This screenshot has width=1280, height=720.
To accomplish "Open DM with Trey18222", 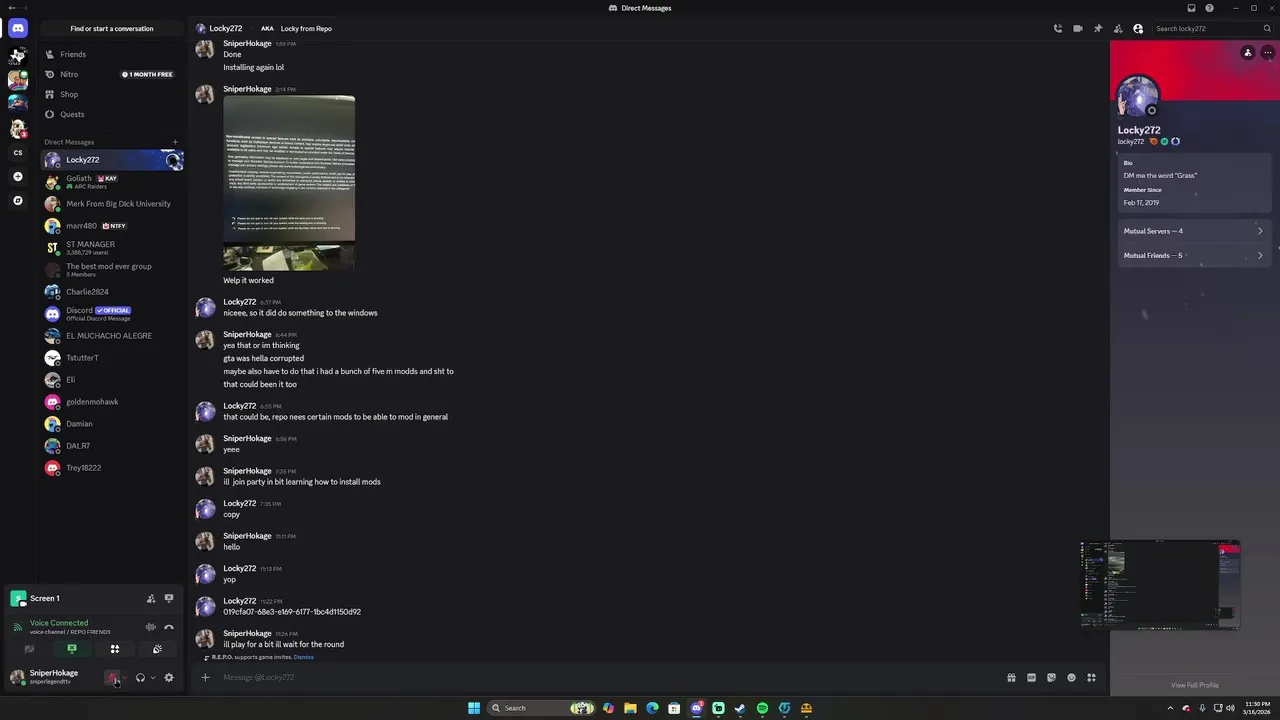I will [112, 468].
